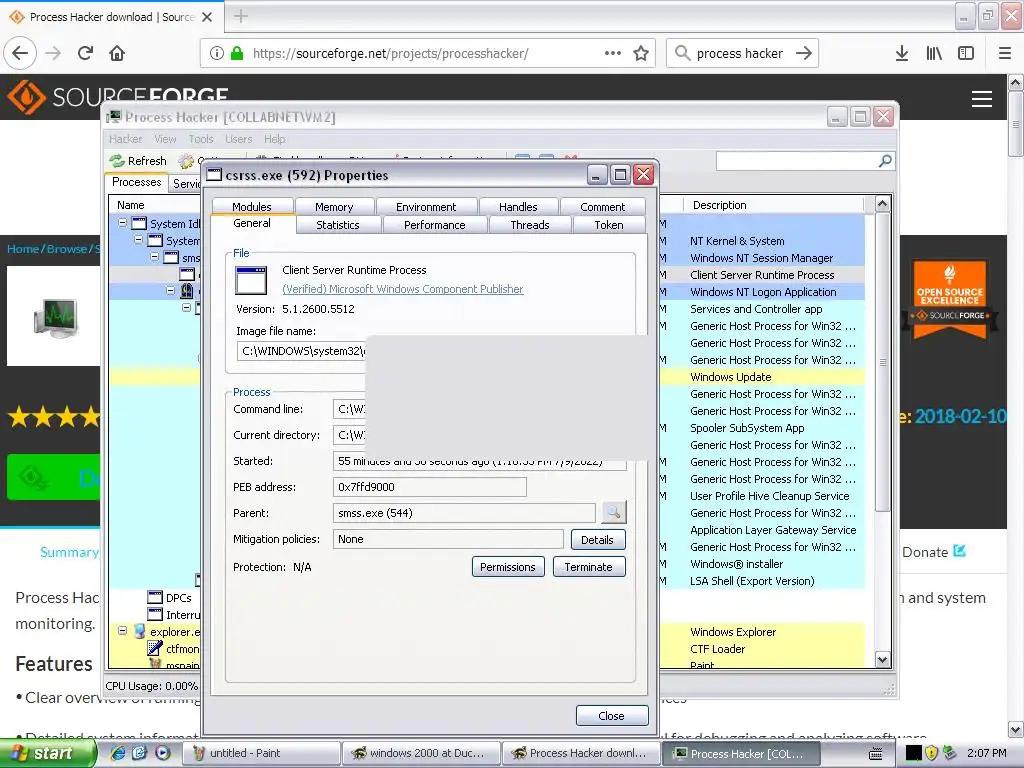Launch Internet Explorer from quick launch
The image size is (1024, 768).
point(118,753)
